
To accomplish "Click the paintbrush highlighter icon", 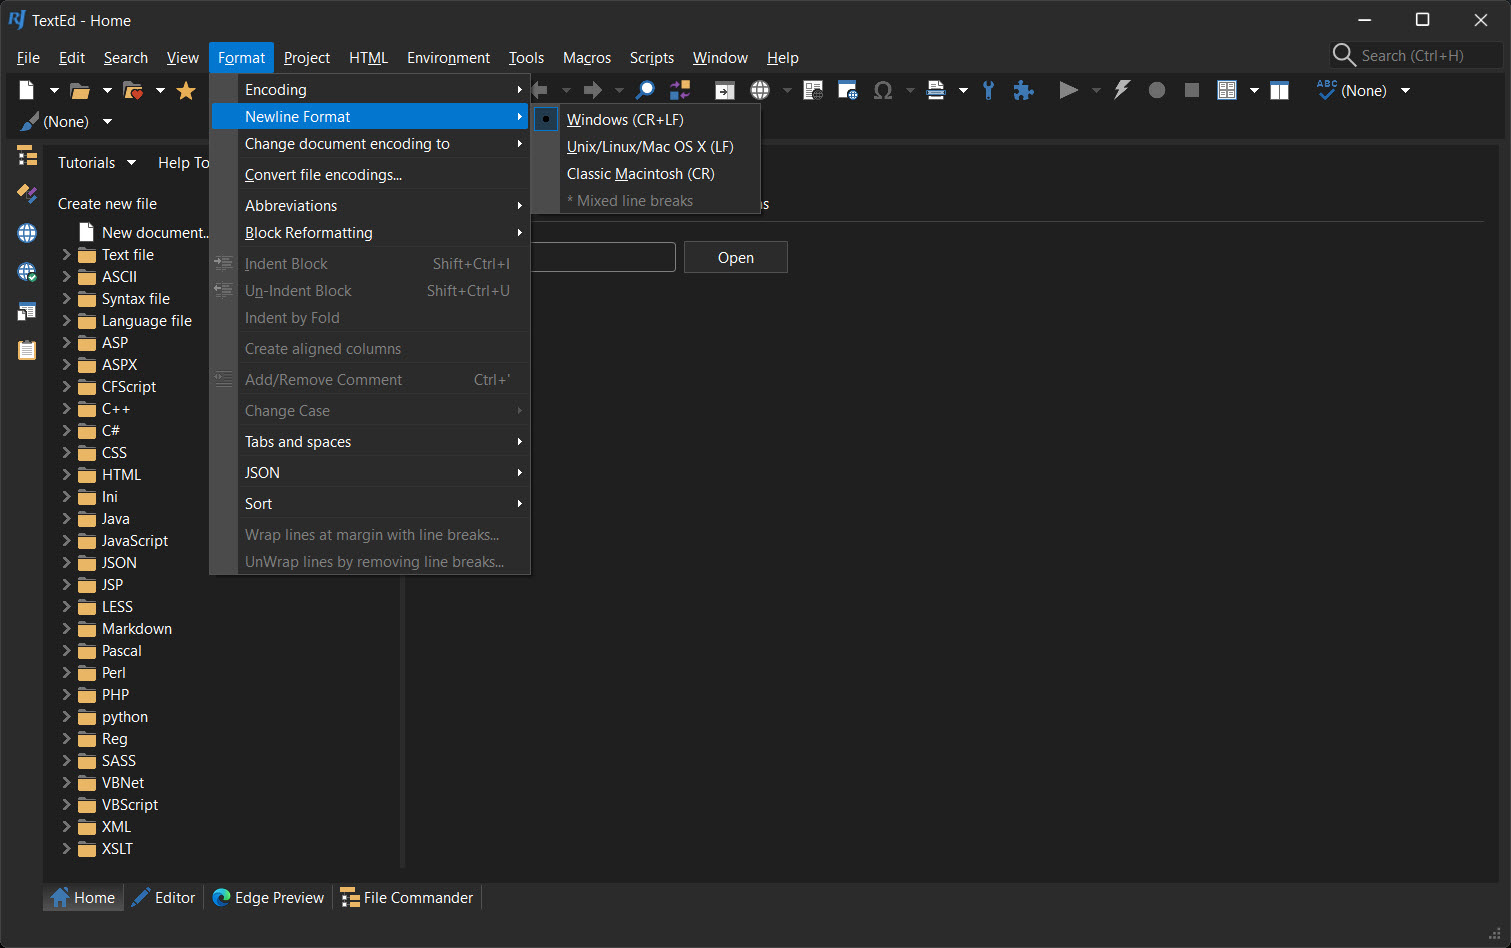I will tap(30, 121).
